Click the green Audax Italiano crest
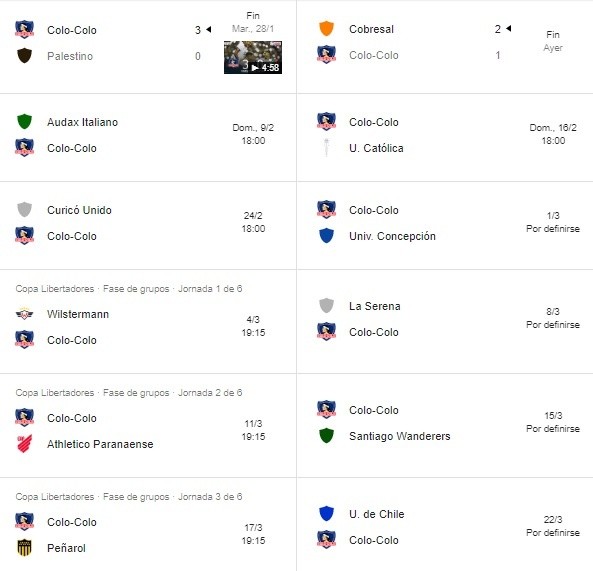This screenshot has height=571, width=593. 25,121
